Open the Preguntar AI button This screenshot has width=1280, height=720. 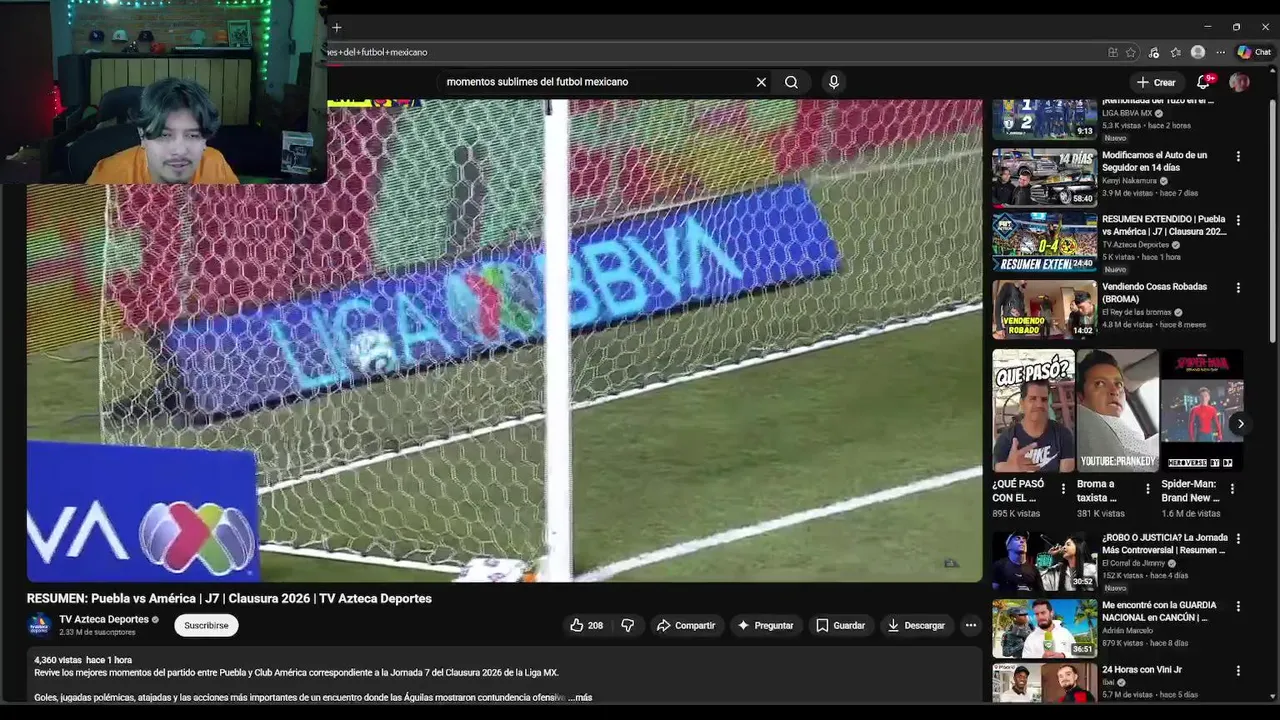766,625
